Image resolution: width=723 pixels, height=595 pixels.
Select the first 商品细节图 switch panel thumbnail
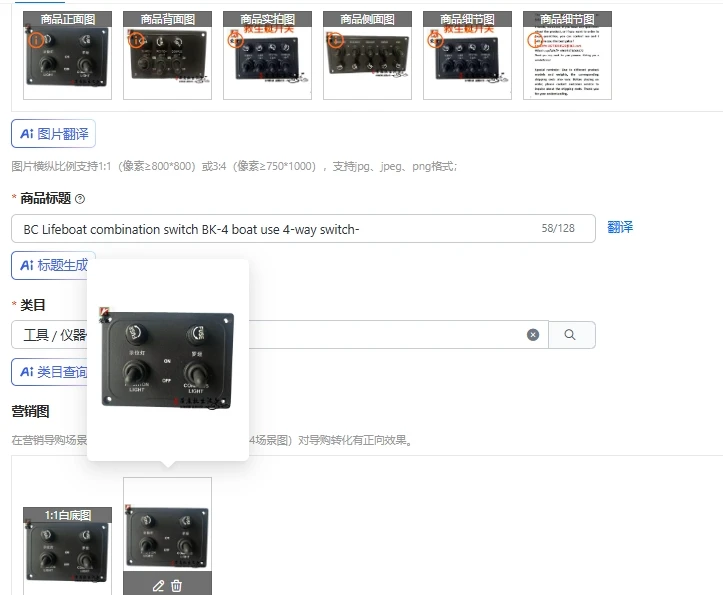pyautogui.click(x=468, y=55)
